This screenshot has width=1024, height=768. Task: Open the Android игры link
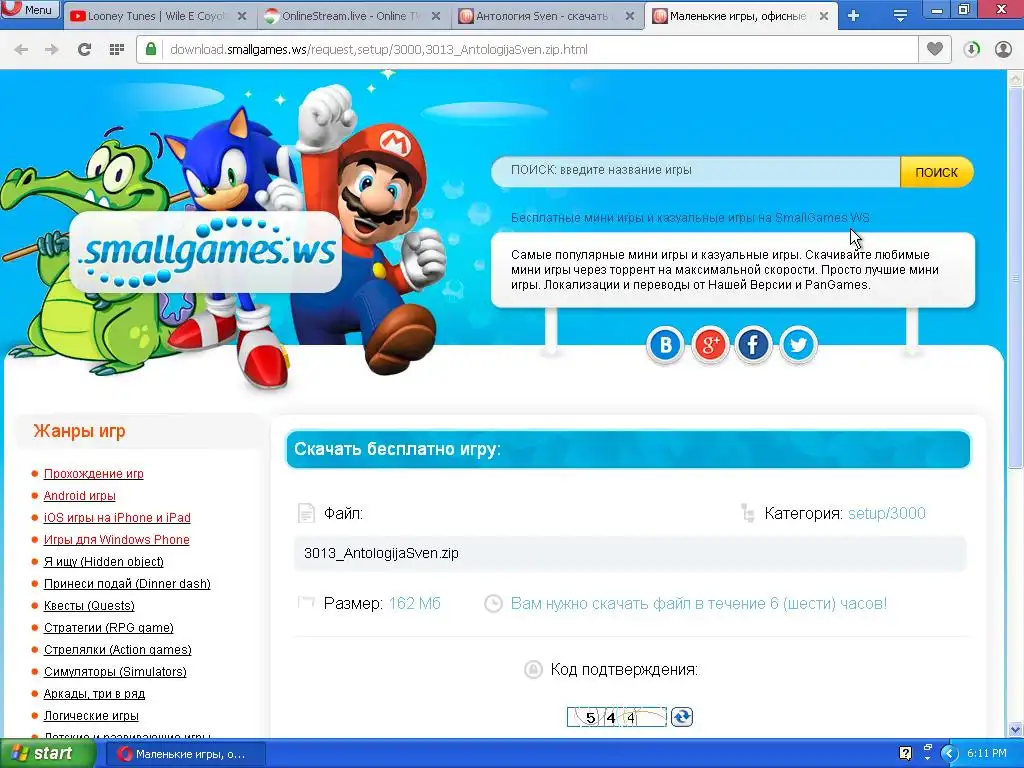(x=80, y=496)
